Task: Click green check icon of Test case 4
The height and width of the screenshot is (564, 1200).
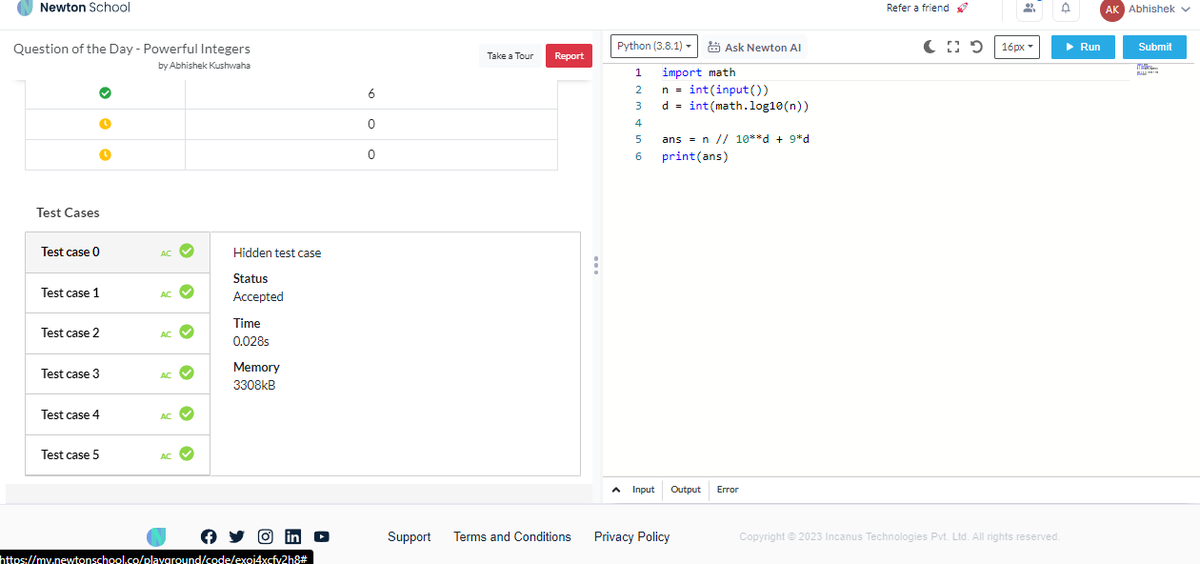Action: [186, 414]
